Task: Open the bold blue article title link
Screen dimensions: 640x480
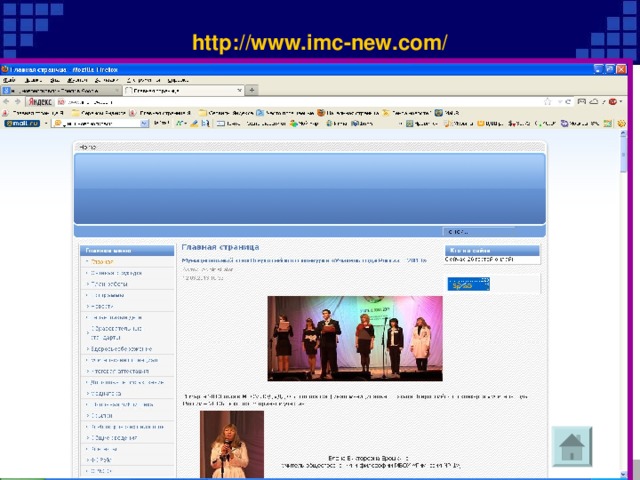Action: tap(304, 260)
